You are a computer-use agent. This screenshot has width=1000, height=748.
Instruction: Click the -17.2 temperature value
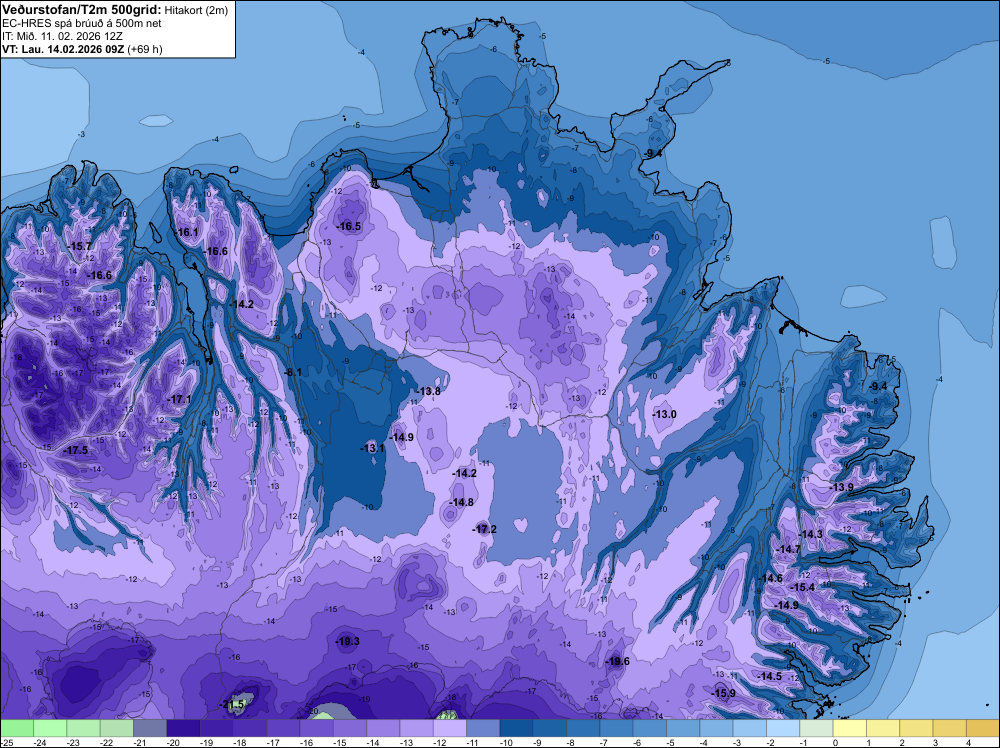484,529
